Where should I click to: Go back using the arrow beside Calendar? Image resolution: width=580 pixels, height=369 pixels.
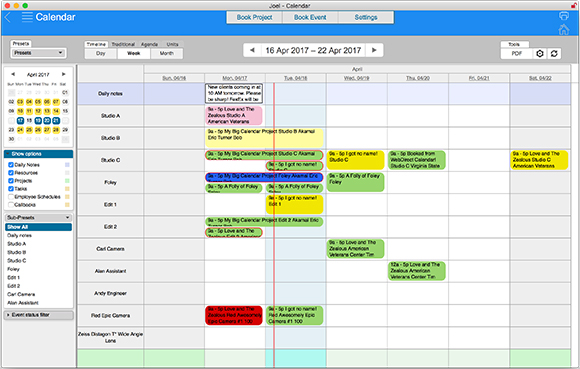coord(8,17)
